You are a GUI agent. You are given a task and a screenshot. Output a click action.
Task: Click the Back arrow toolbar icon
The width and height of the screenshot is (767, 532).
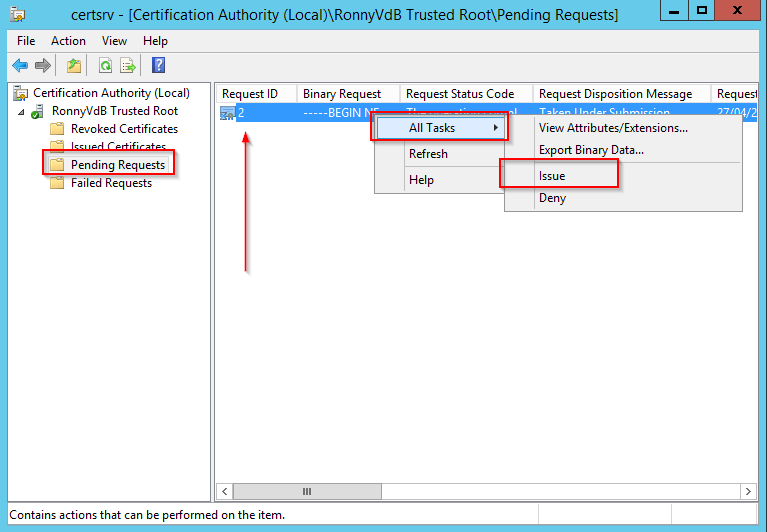(x=19, y=66)
